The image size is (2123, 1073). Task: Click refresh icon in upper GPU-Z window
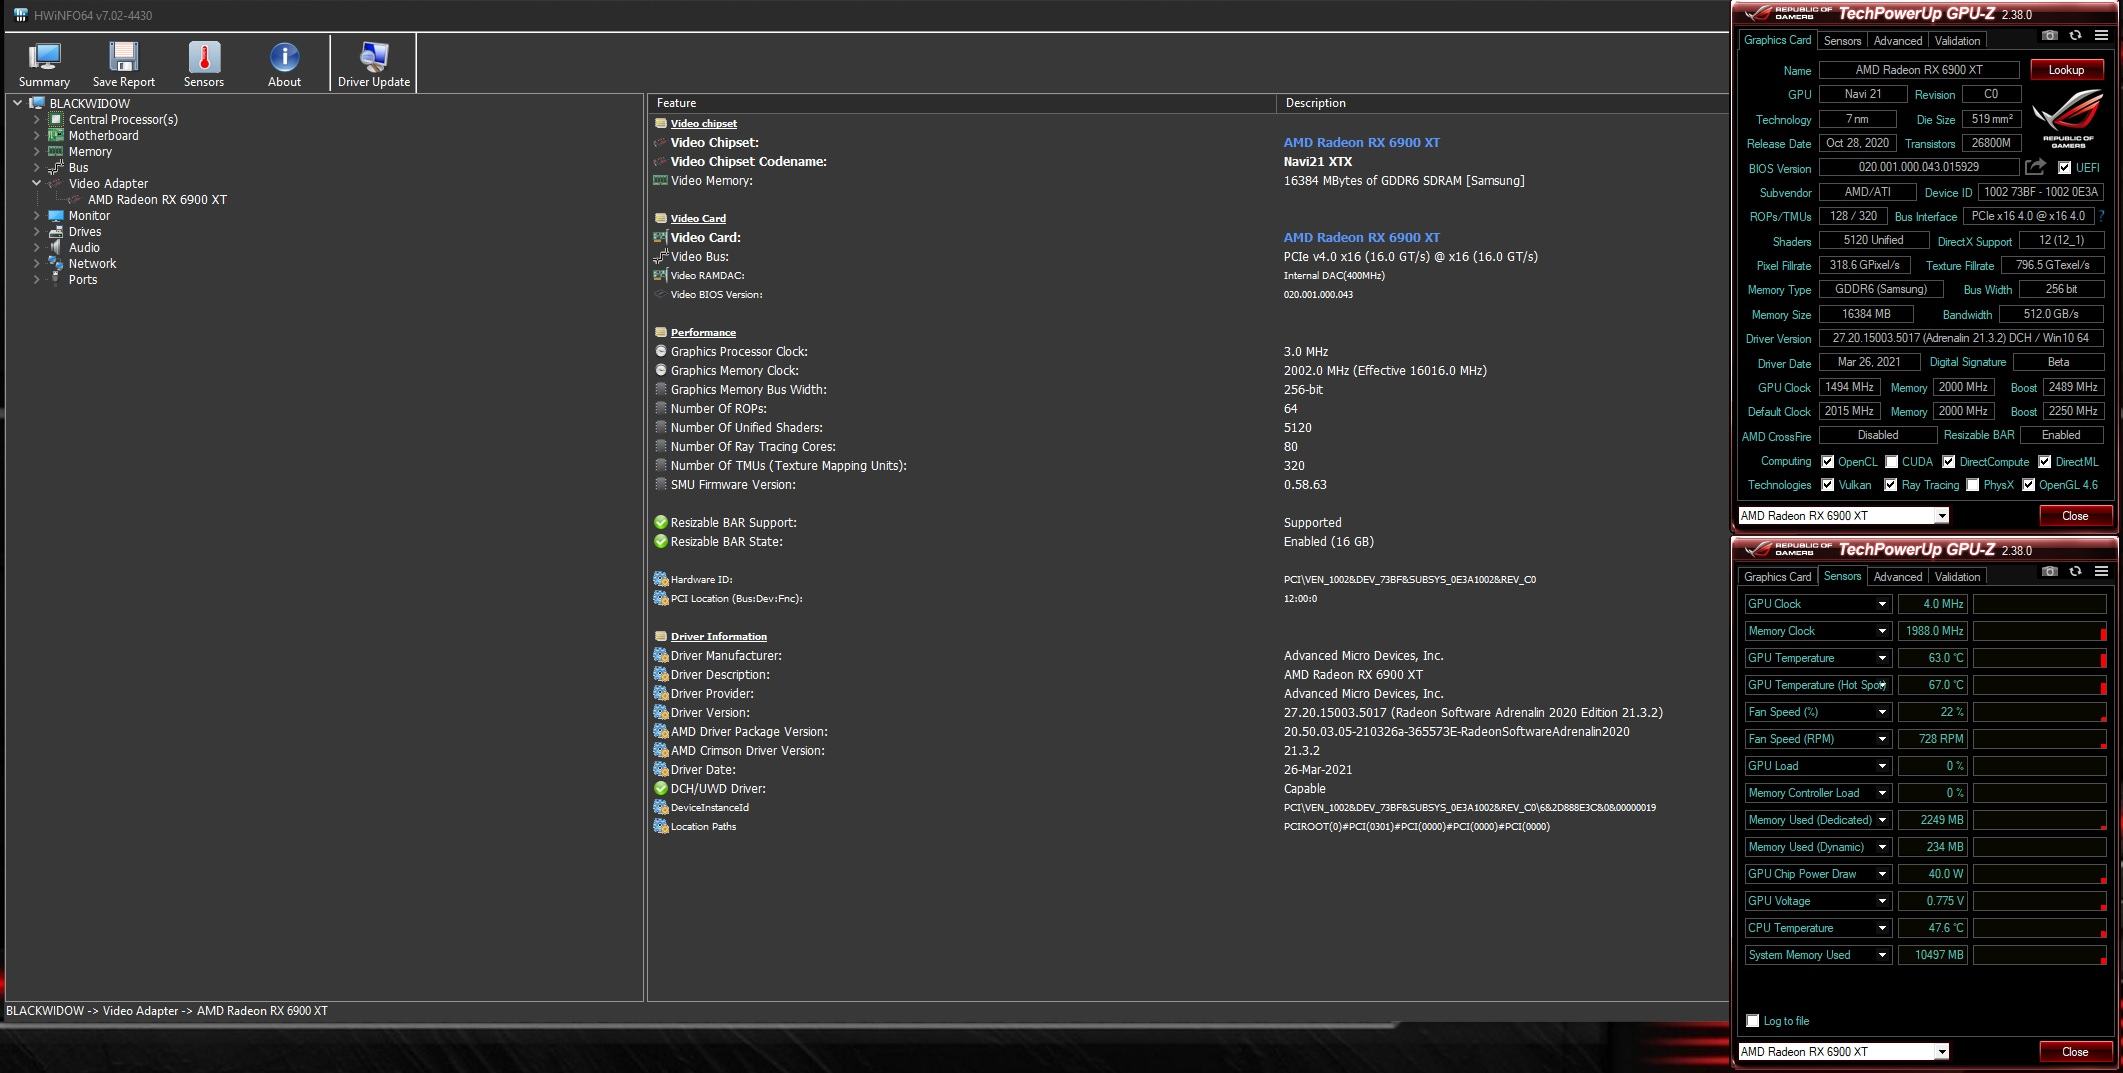2075,35
